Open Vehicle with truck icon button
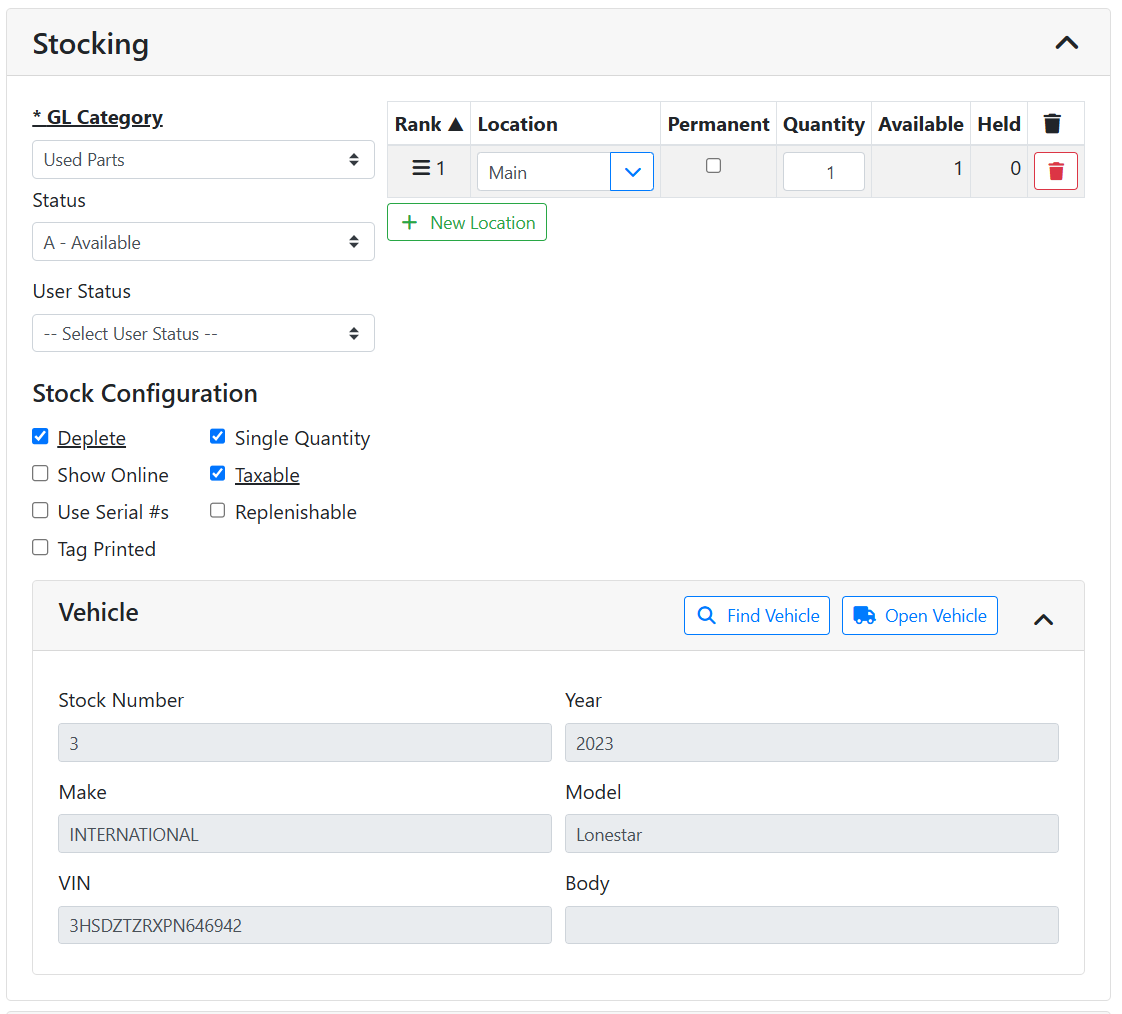Screen dimensions: 1122x1014 (x=920, y=616)
